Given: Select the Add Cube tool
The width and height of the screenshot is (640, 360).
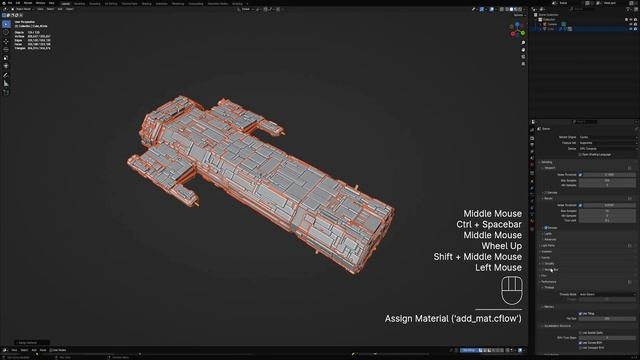Looking at the screenshot, I should click(6, 93).
